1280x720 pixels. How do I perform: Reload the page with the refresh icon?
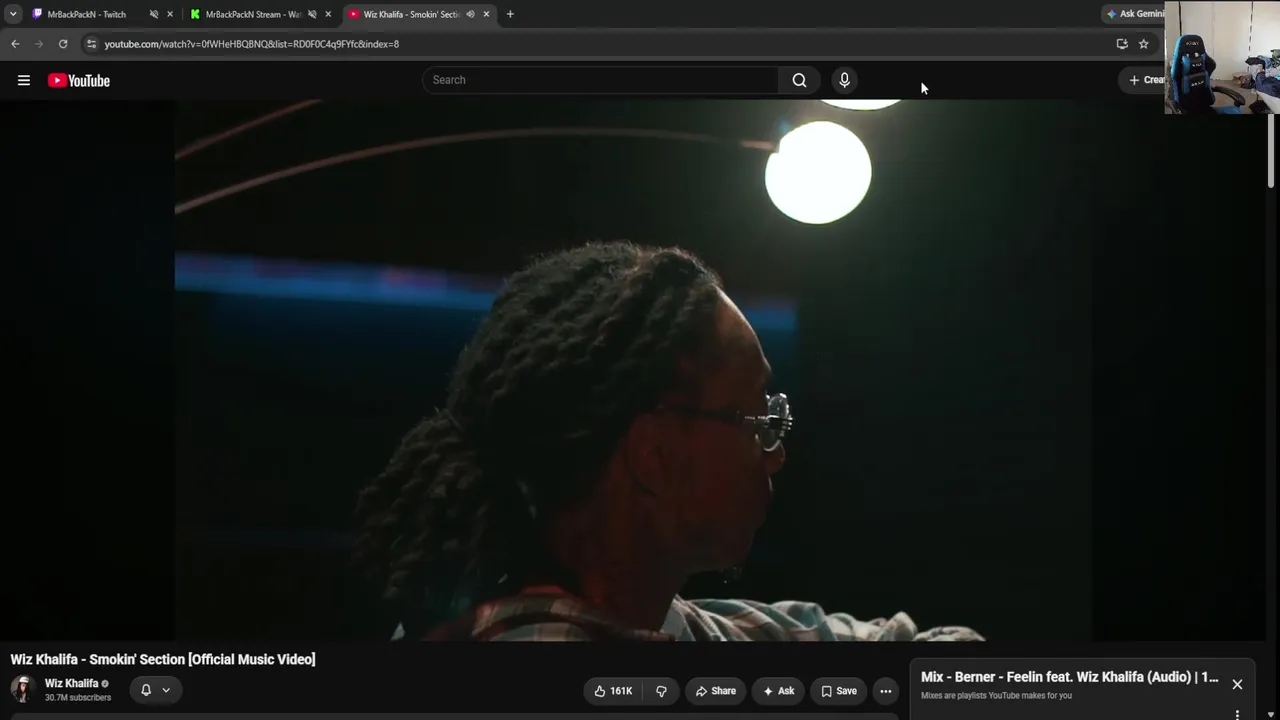pos(63,44)
